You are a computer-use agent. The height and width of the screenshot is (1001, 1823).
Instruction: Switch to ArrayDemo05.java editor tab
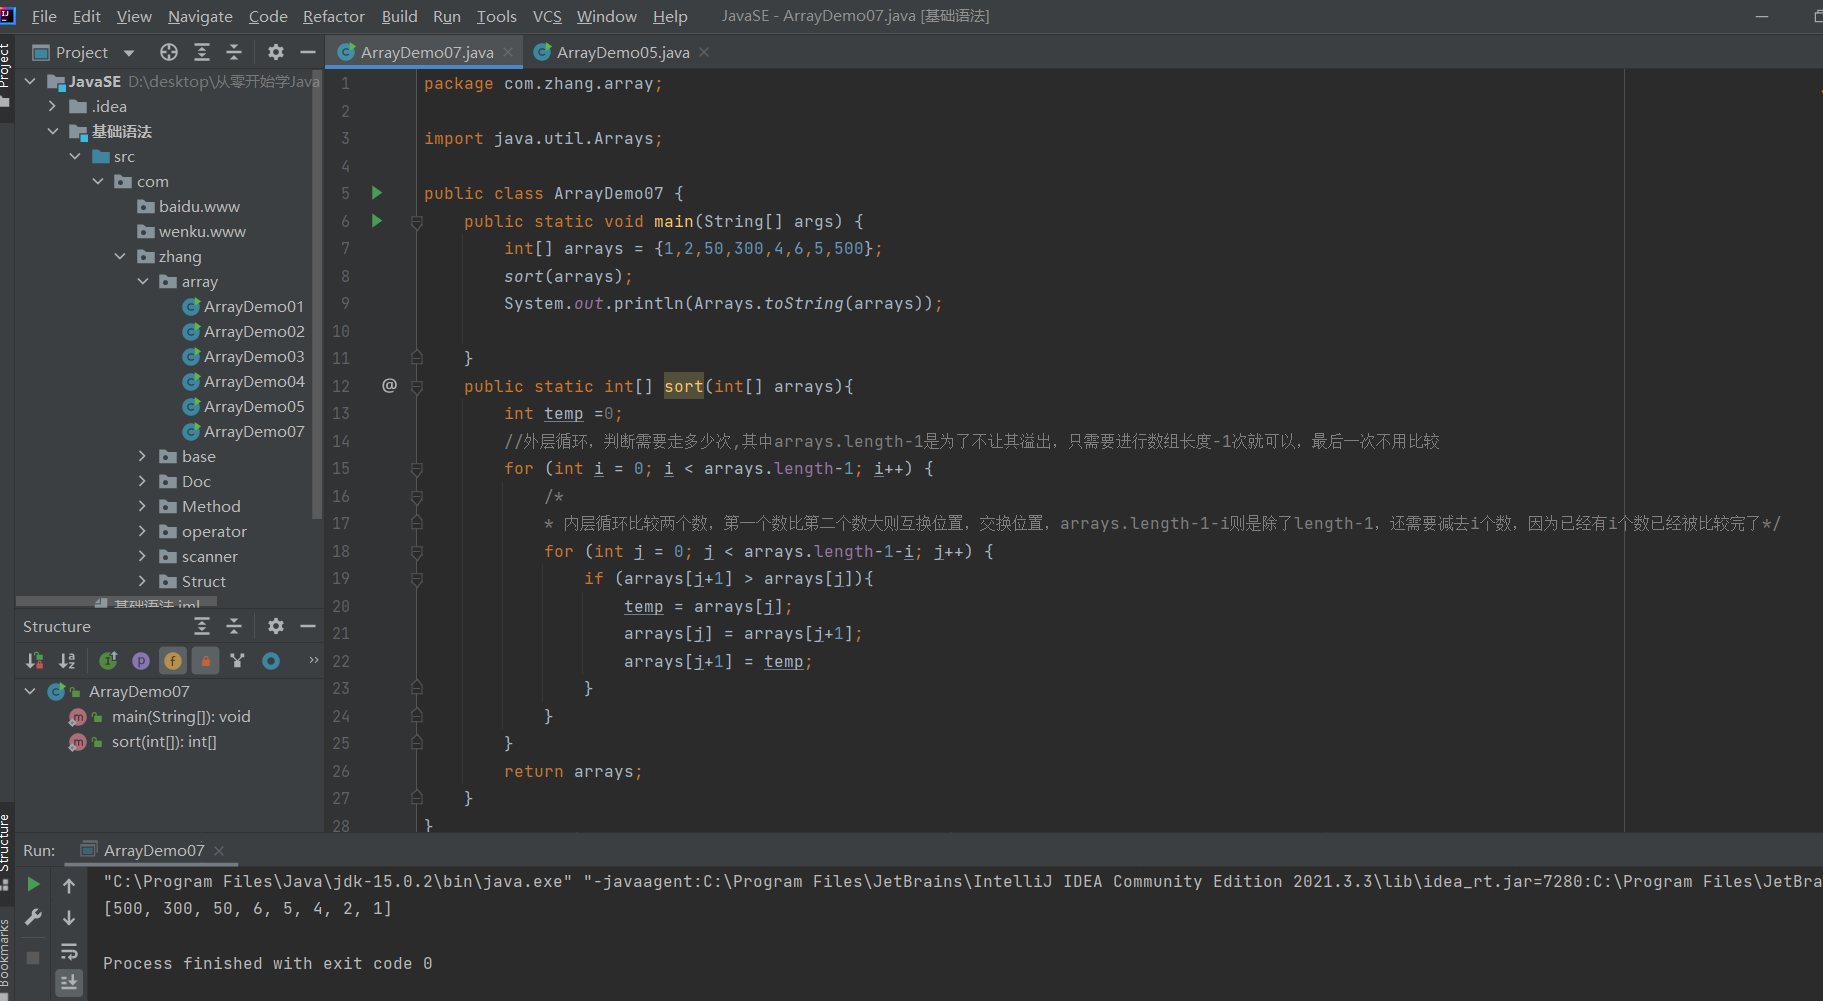(x=622, y=52)
